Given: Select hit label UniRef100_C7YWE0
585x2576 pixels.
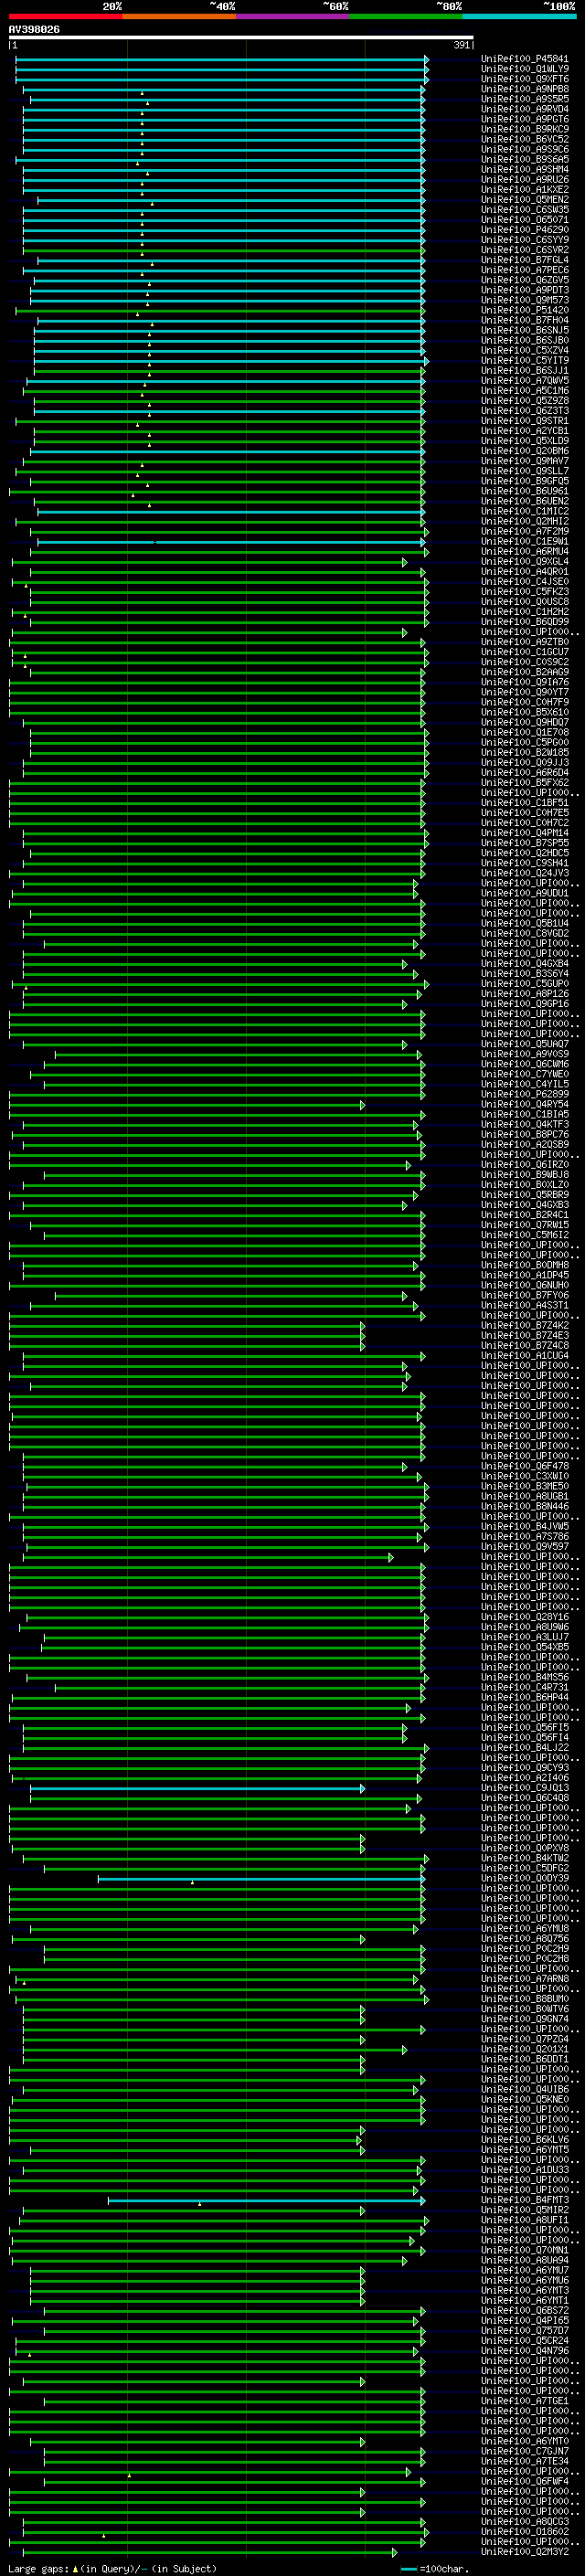Looking at the screenshot, I should 525,1075.
